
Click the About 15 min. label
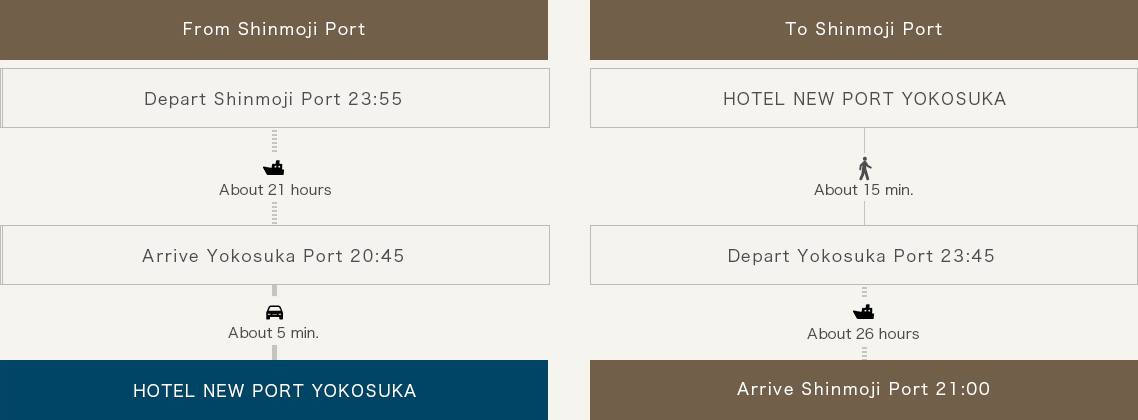[864, 190]
